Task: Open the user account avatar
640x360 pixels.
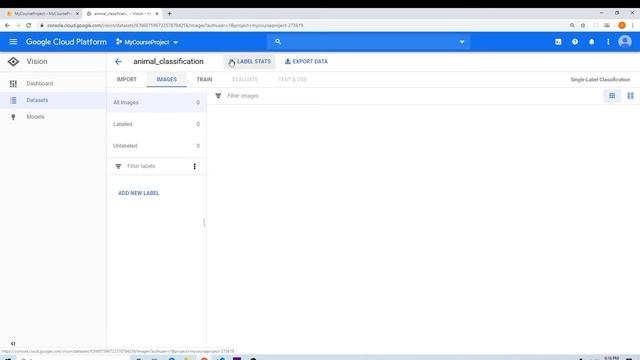Action: coord(624,42)
